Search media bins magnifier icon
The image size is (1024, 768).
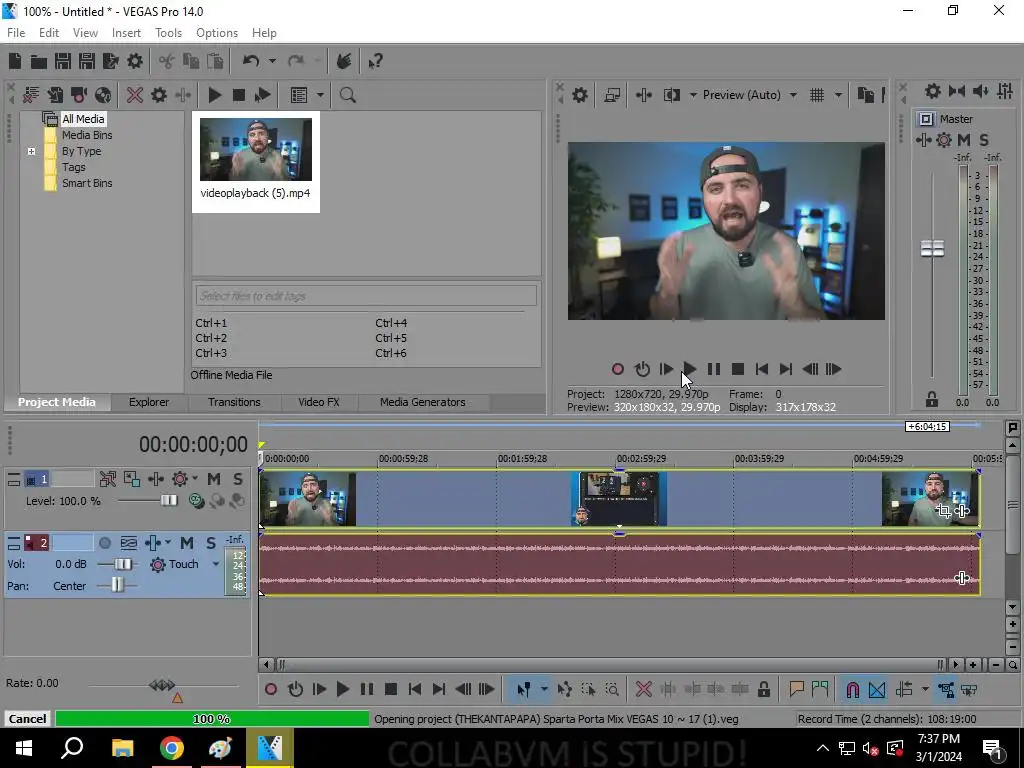click(x=347, y=95)
